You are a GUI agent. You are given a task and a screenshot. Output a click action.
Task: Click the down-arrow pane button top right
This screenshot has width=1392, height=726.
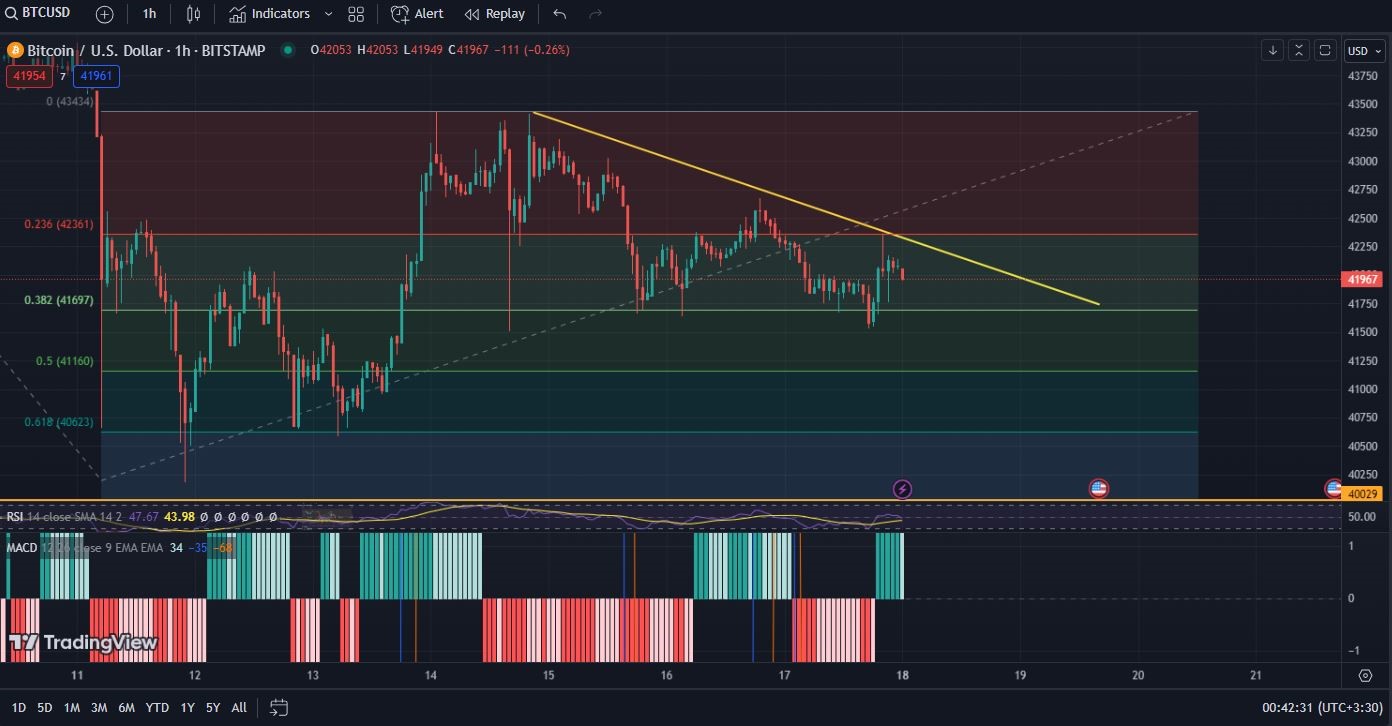1273,50
